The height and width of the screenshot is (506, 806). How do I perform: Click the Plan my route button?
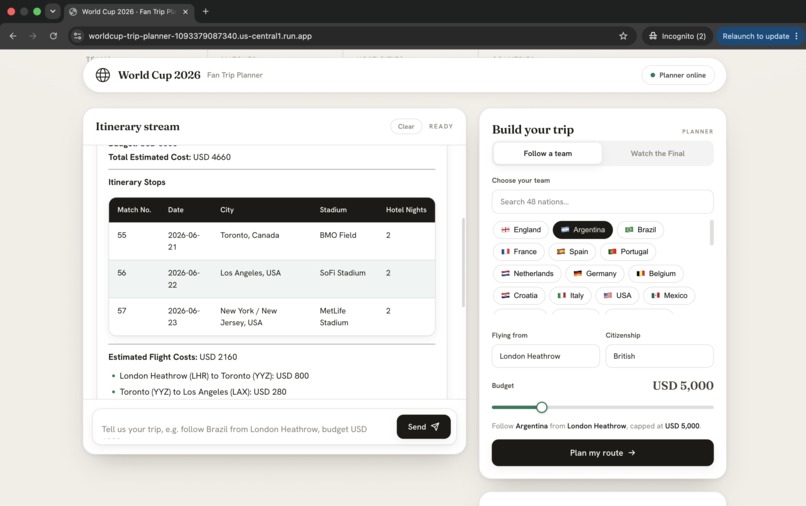click(602, 453)
